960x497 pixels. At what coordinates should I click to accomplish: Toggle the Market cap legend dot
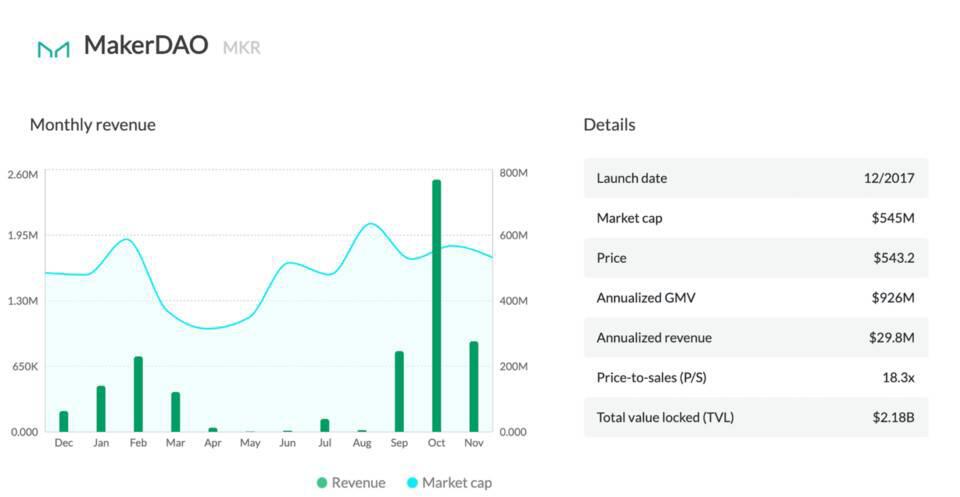(x=411, y=483)
